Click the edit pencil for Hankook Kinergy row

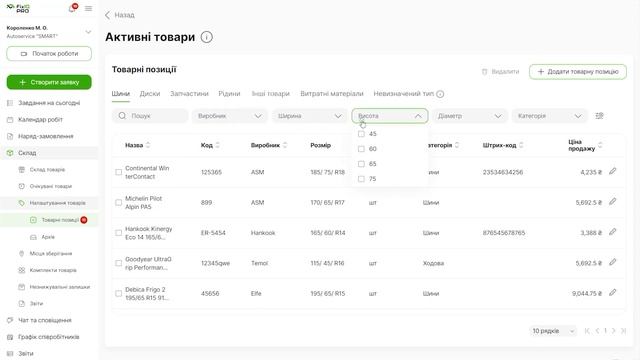pos(612,232)
